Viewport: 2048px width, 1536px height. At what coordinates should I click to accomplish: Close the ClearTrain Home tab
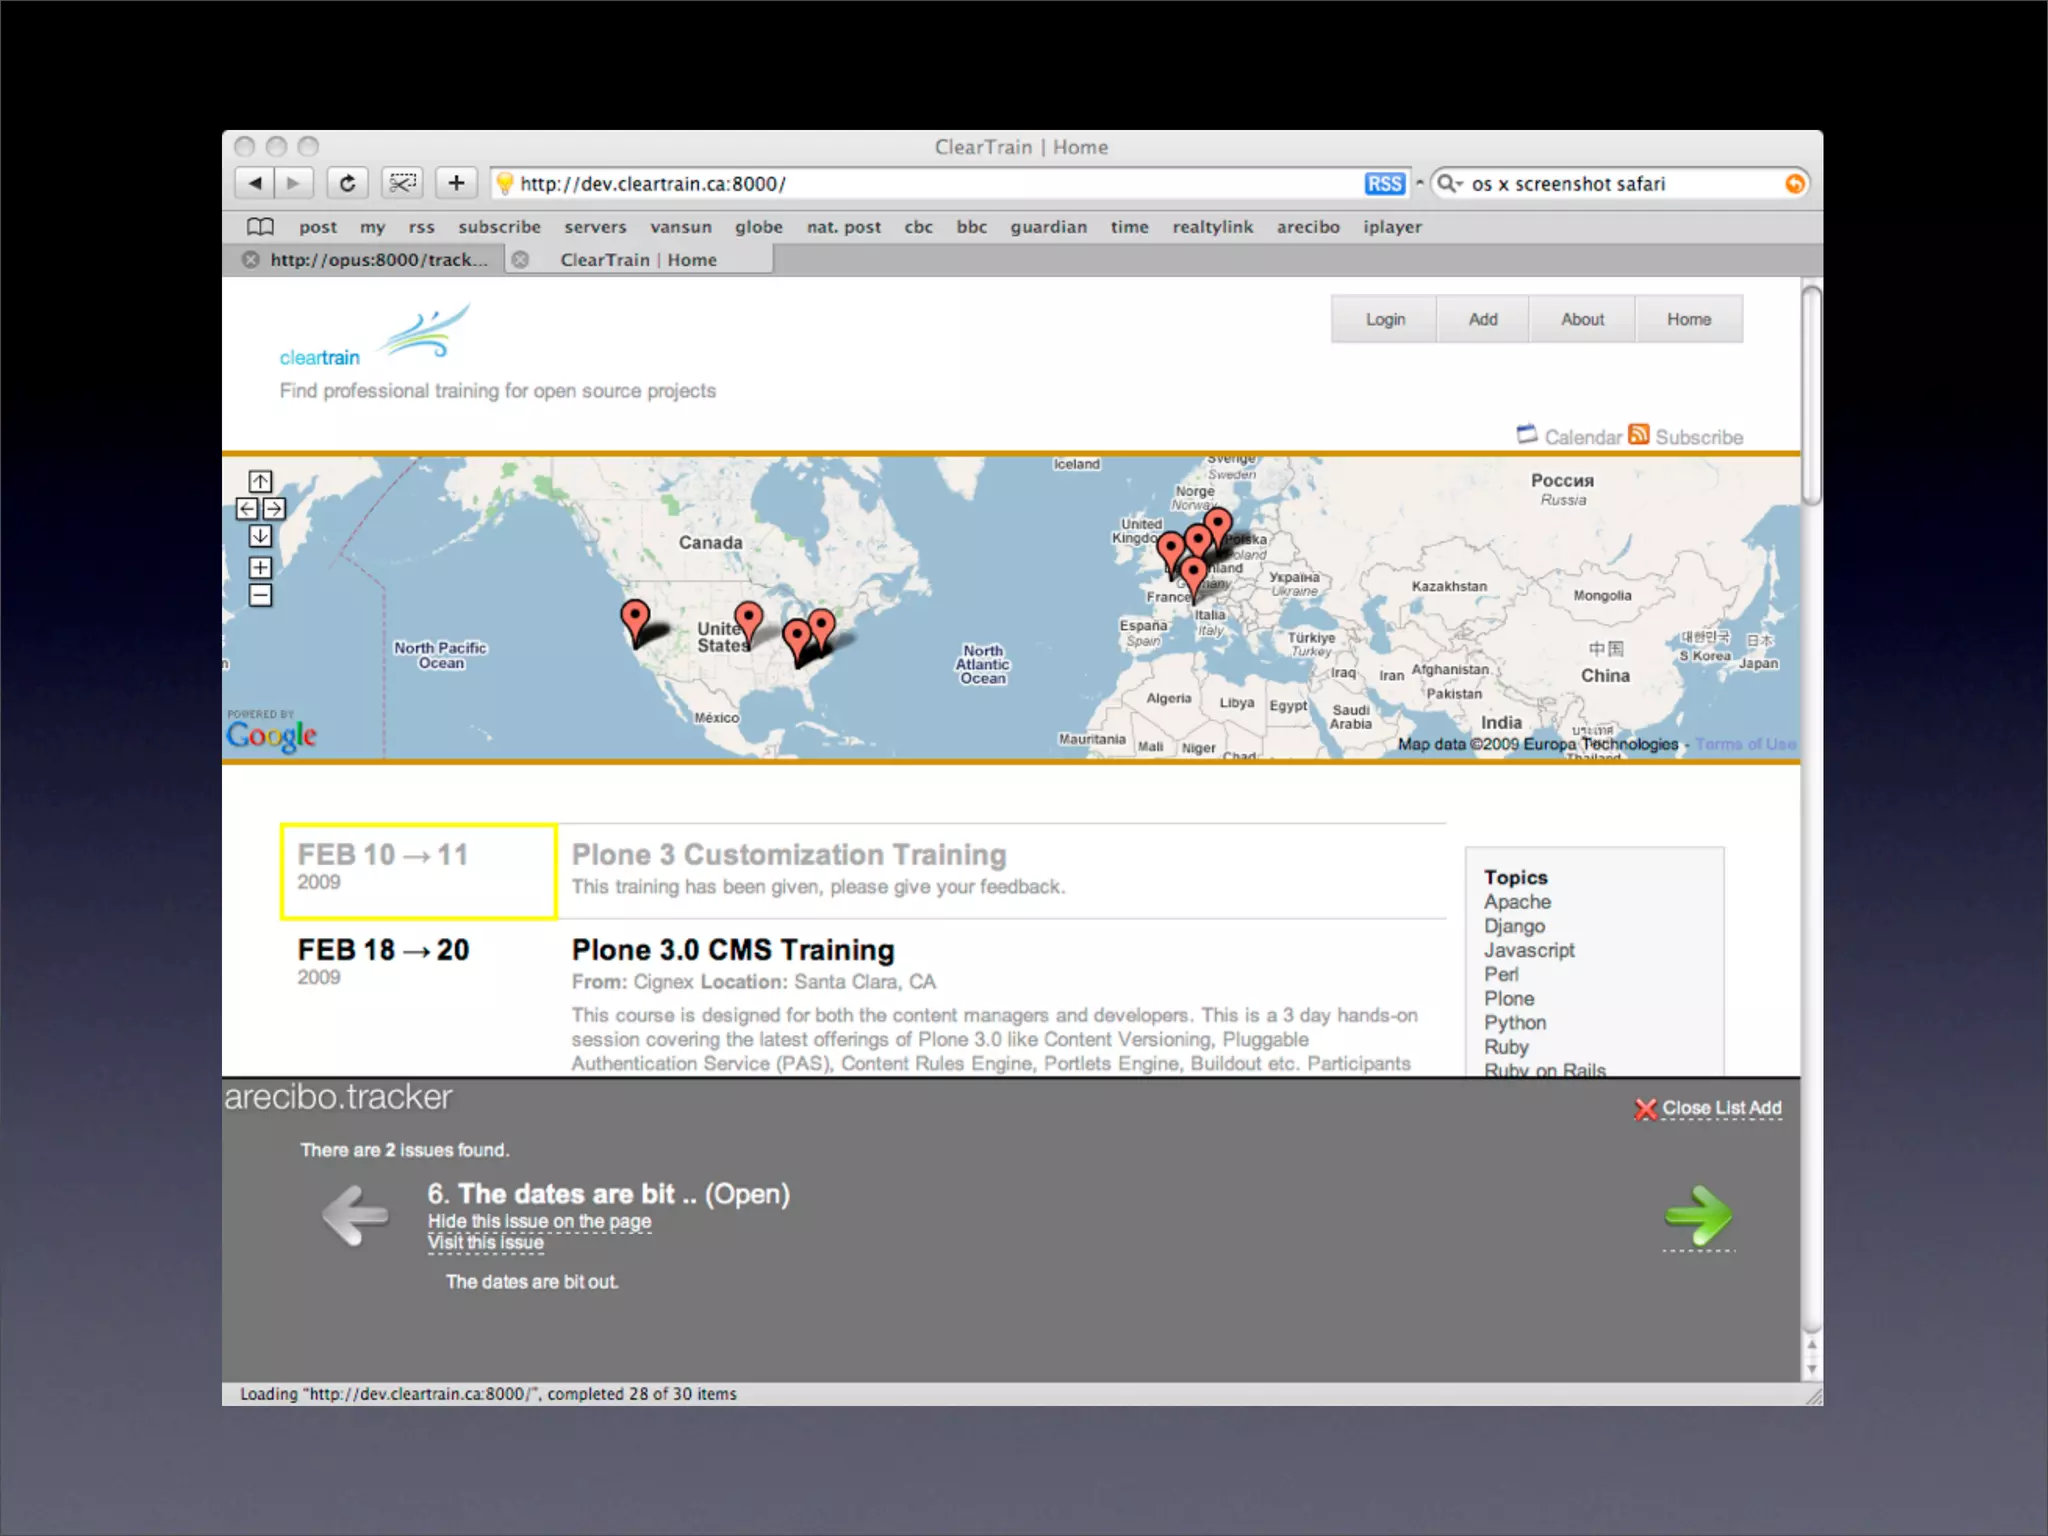(x=520, y=260)
